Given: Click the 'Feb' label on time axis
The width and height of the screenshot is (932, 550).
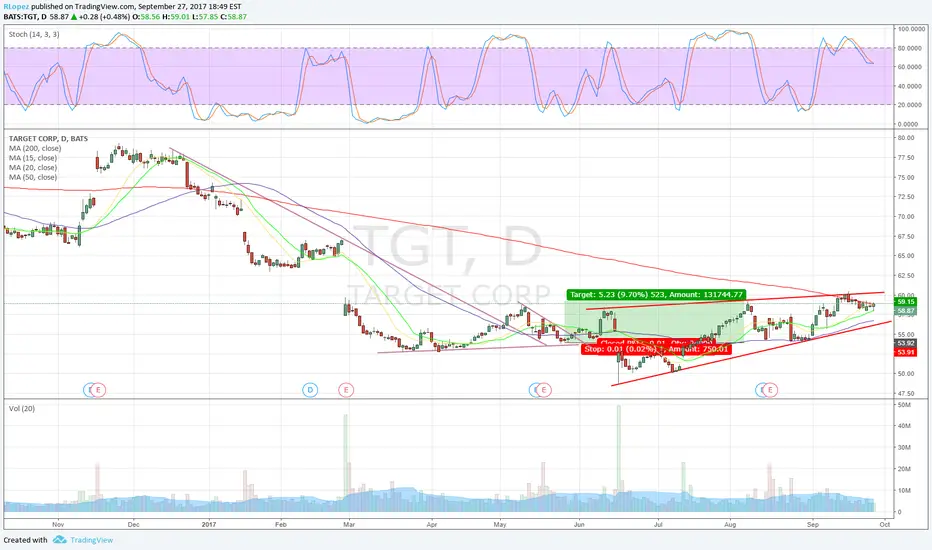Looking at the screenshot, I should [x=281, y=524].
